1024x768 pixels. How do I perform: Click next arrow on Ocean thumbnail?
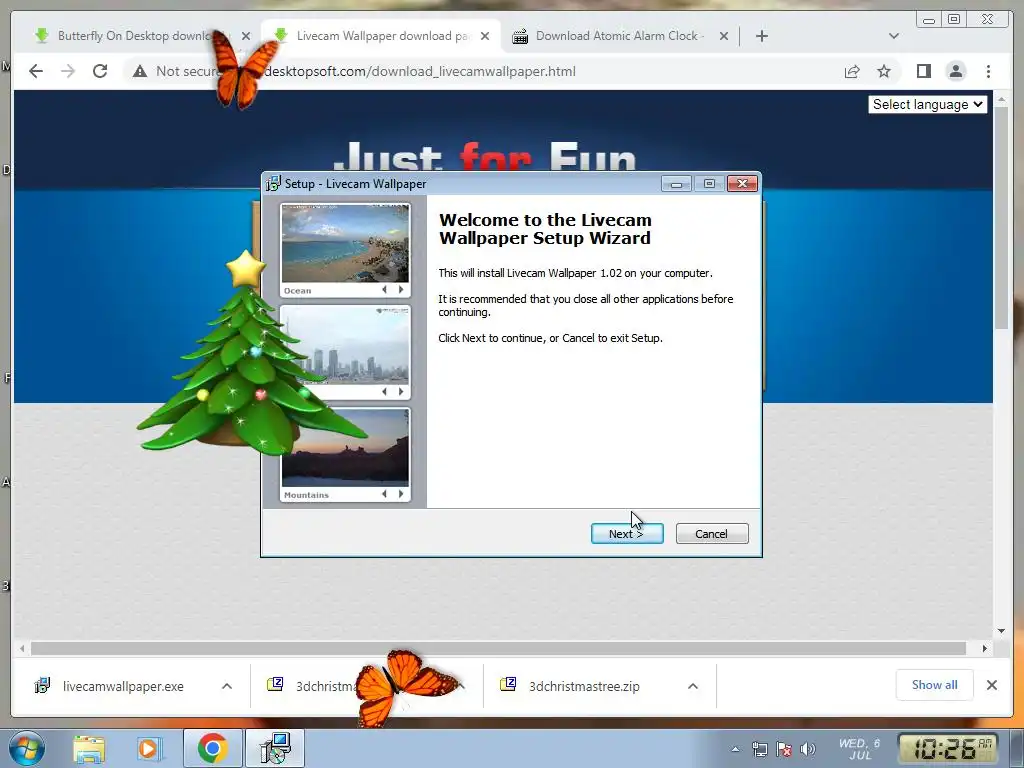(x=401, y=289)
